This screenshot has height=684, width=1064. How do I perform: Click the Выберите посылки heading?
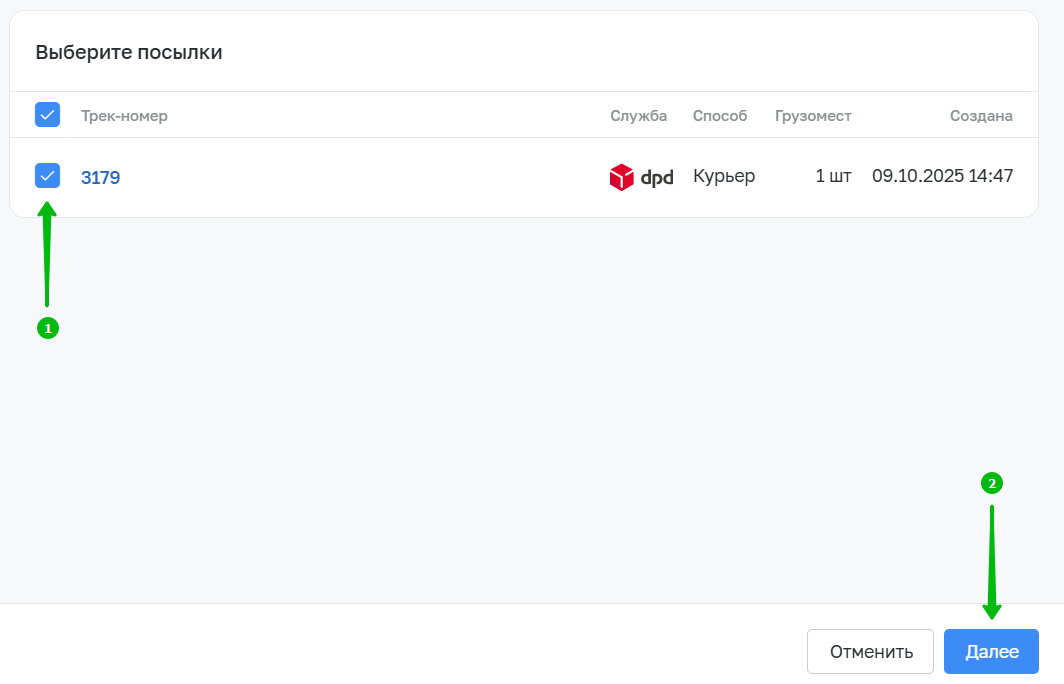coord(129,52)
